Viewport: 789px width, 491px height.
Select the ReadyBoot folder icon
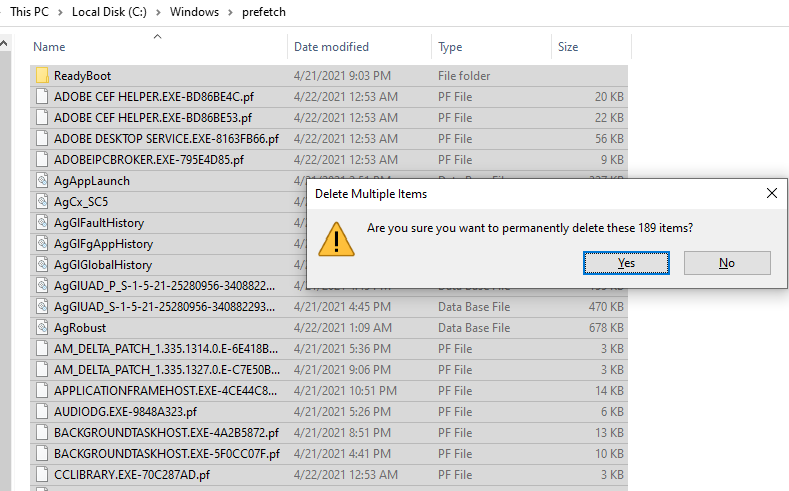tap(42, 76)
